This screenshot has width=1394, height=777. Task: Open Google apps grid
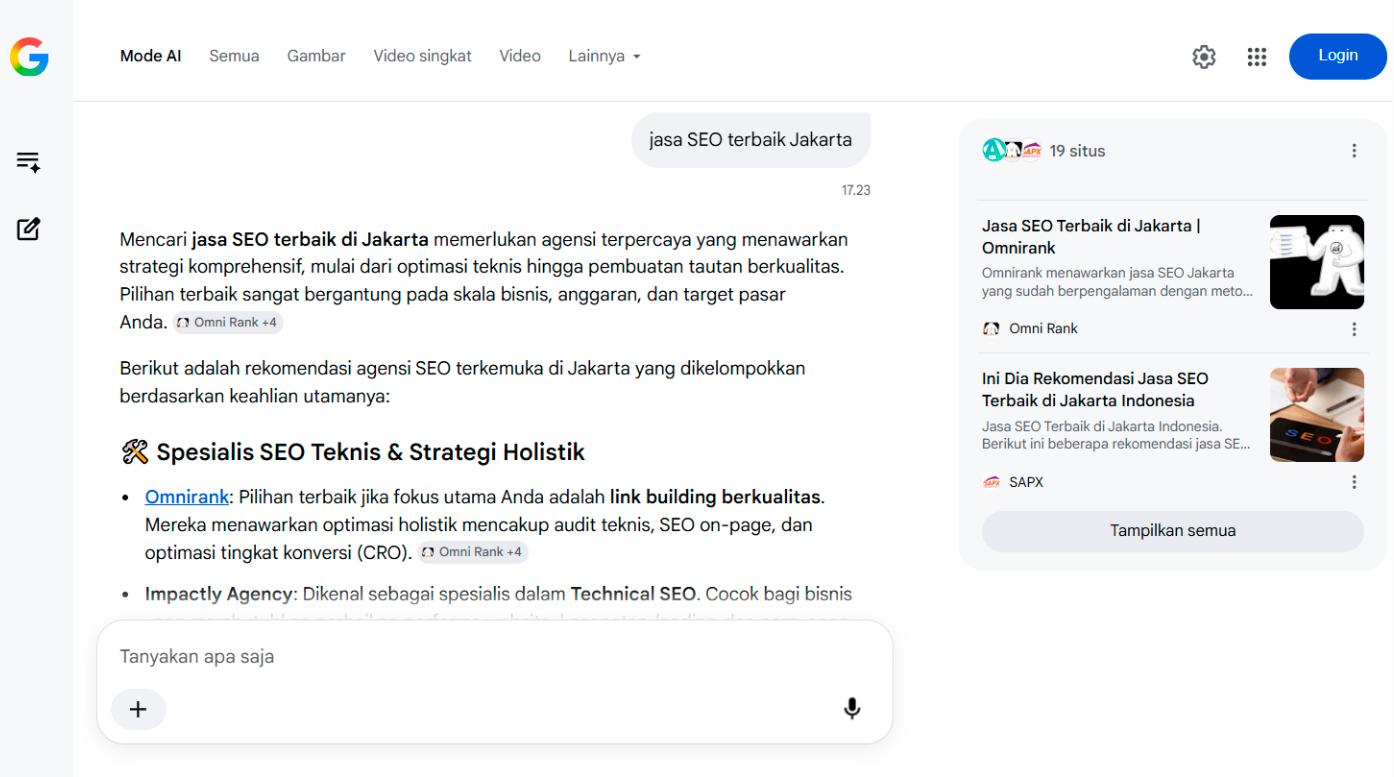tap(1257, 57)
